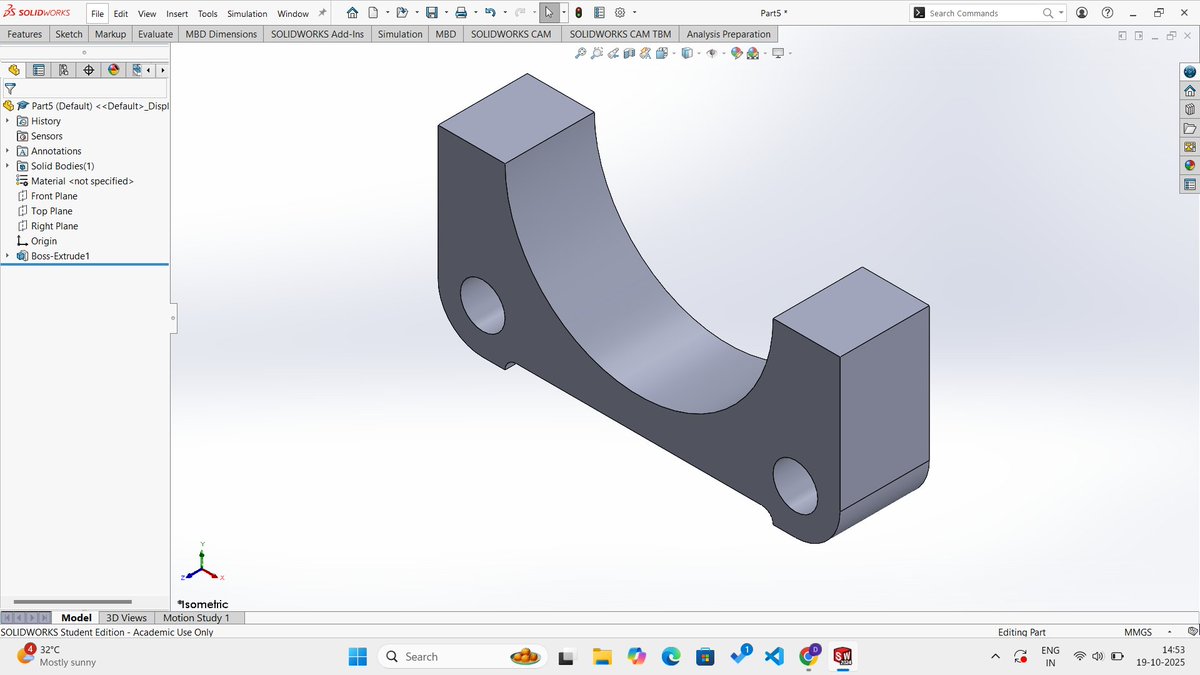The height and width of the screenshot is (675, 1200).
Task: Click the Windows Start button
Action: point(358,656)
